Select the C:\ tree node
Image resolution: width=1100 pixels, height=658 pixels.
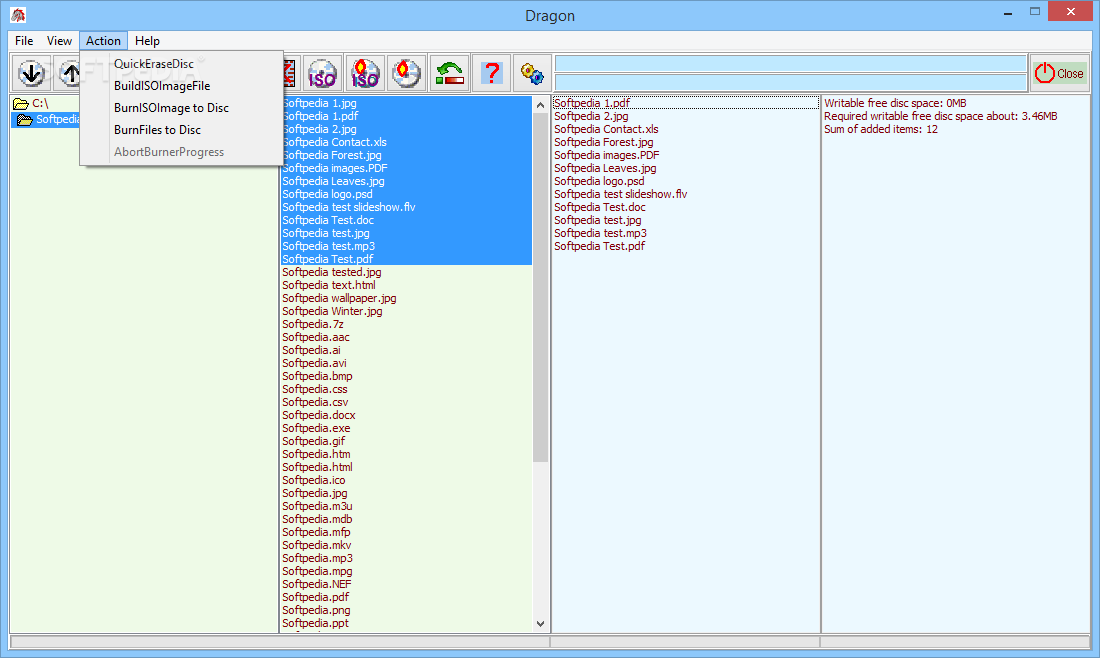click(x=40, y=104)
